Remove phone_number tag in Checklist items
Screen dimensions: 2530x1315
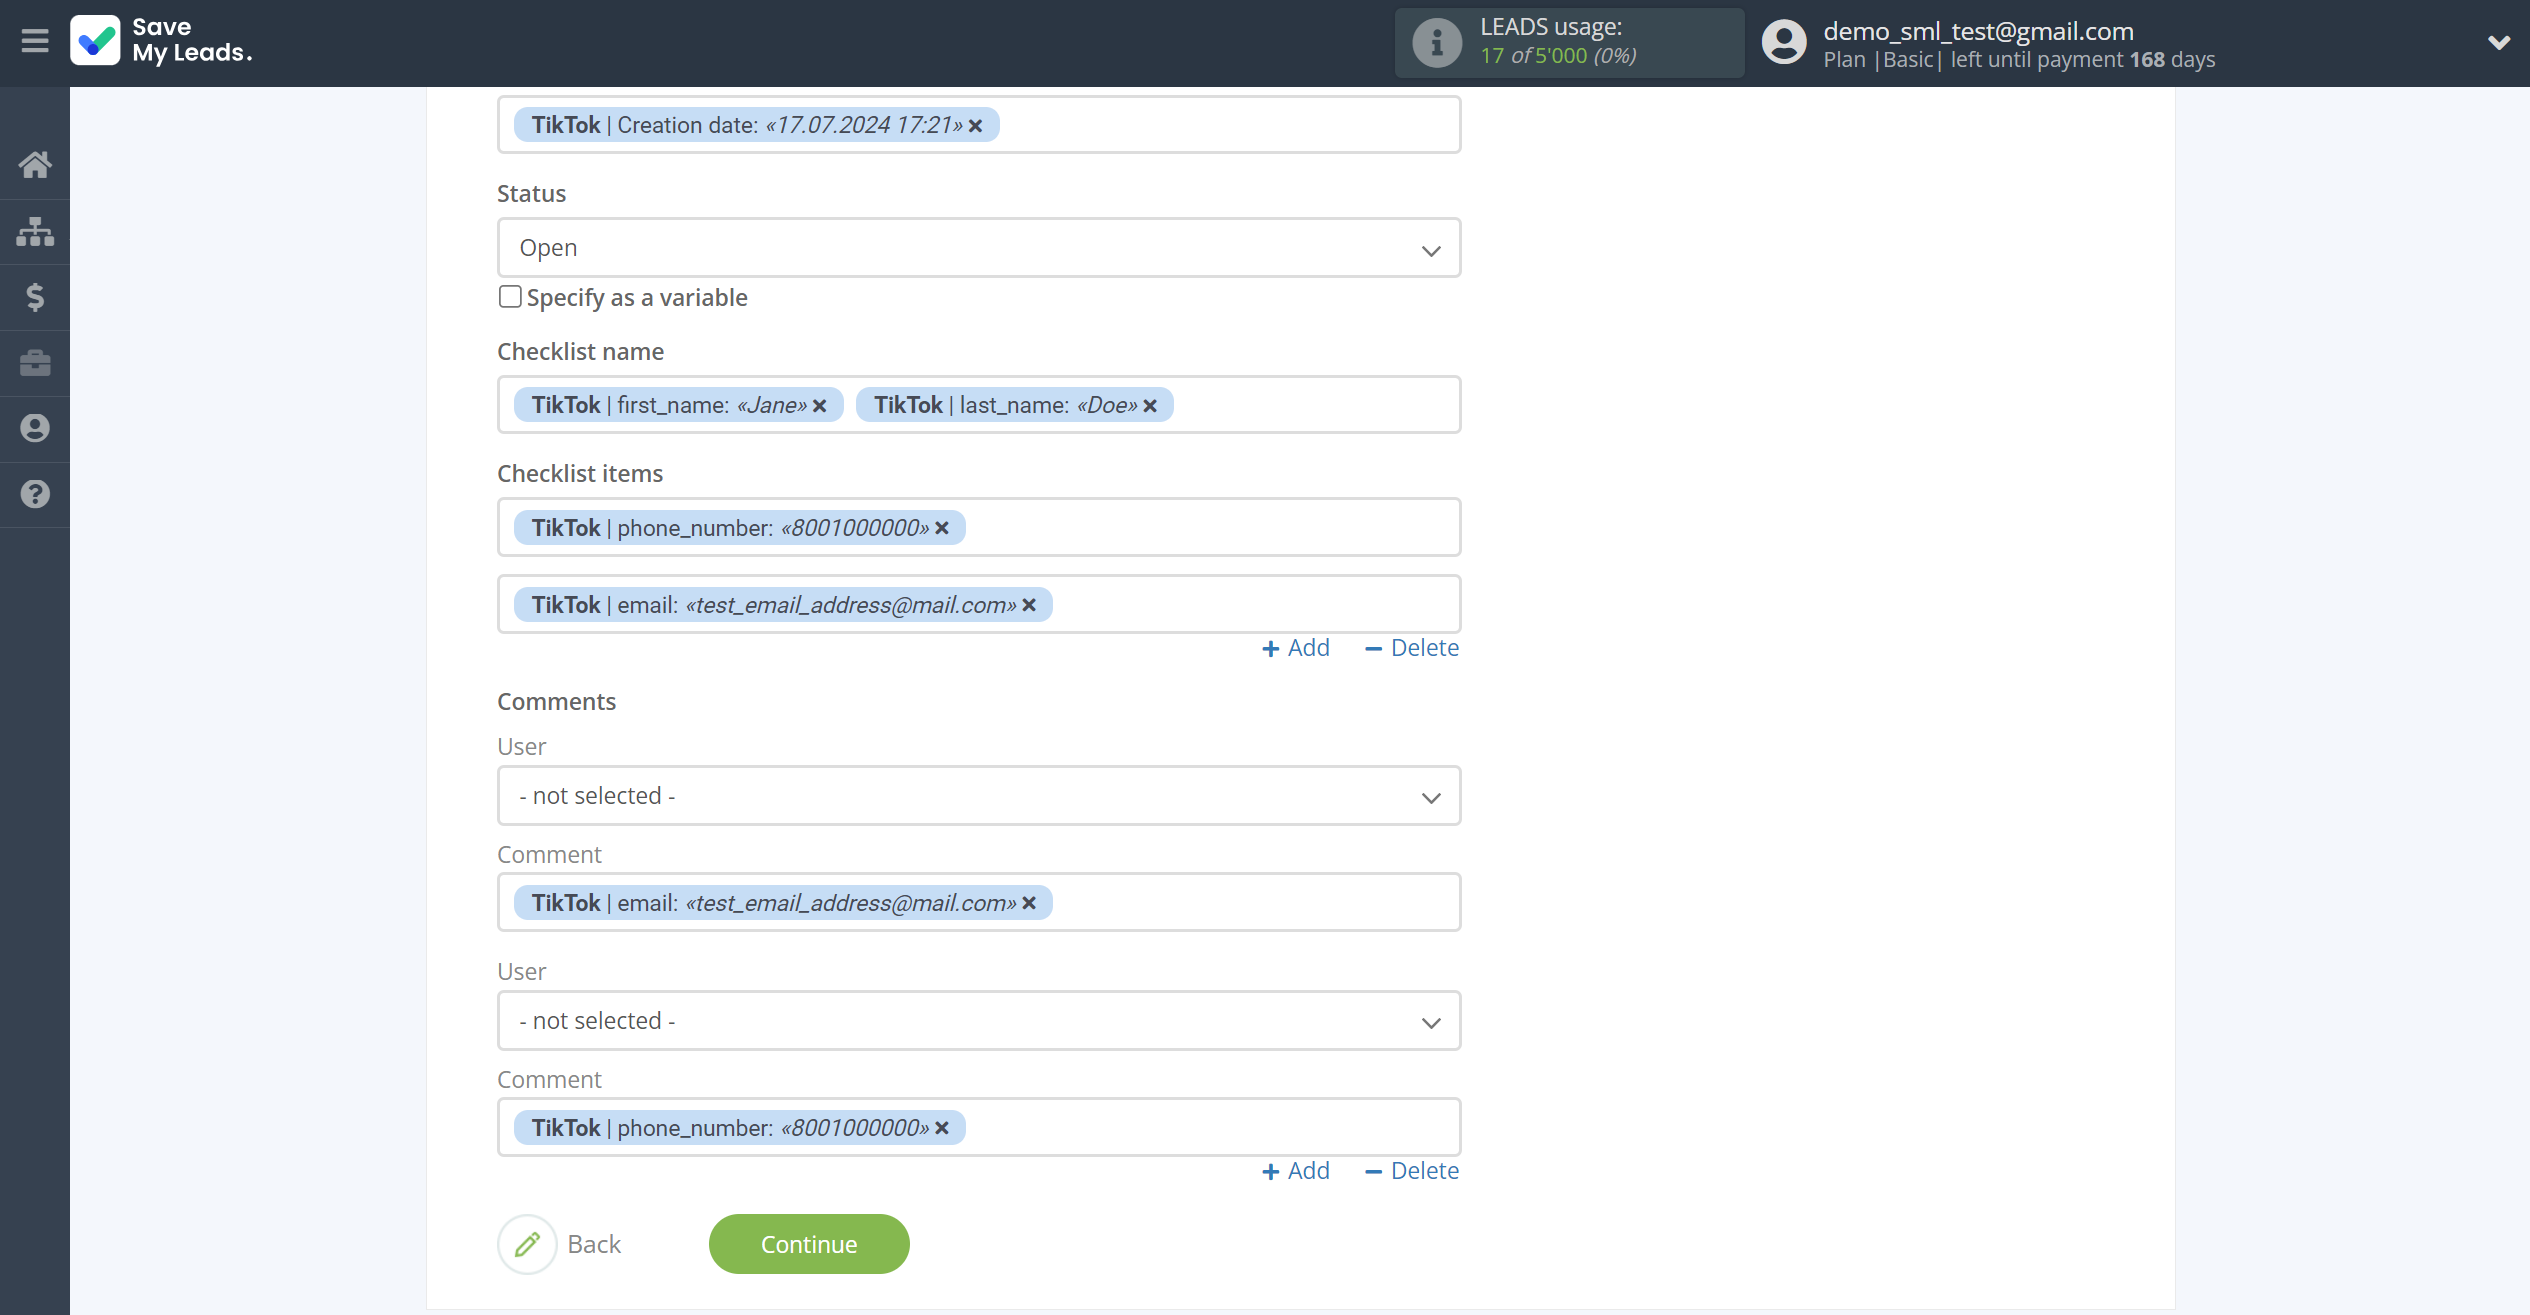[x=942, y=528]
